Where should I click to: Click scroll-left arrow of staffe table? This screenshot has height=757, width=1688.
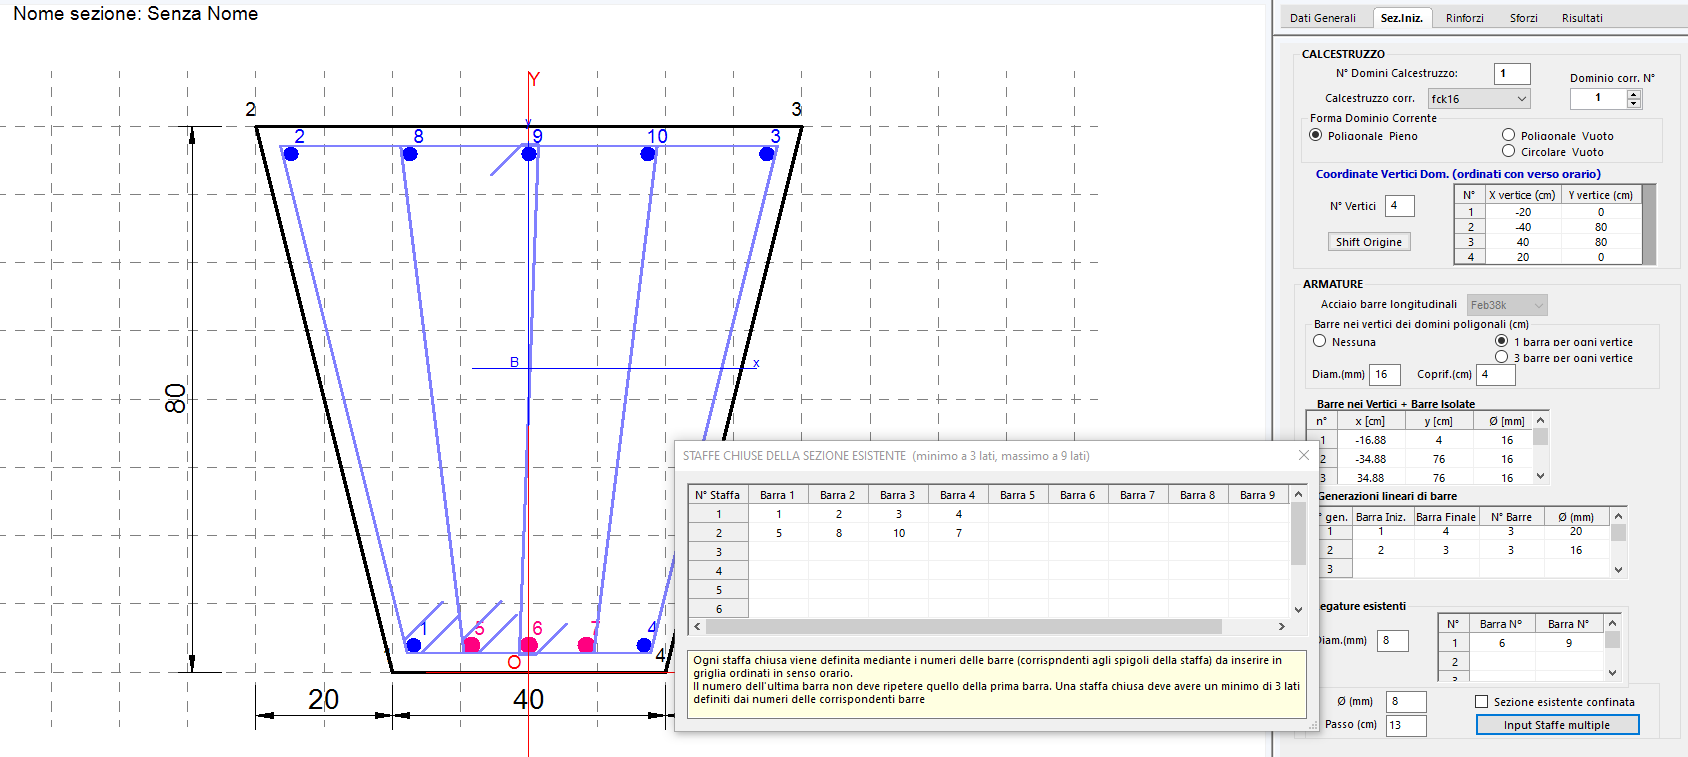pyautogui.click(x=698, y=626)
